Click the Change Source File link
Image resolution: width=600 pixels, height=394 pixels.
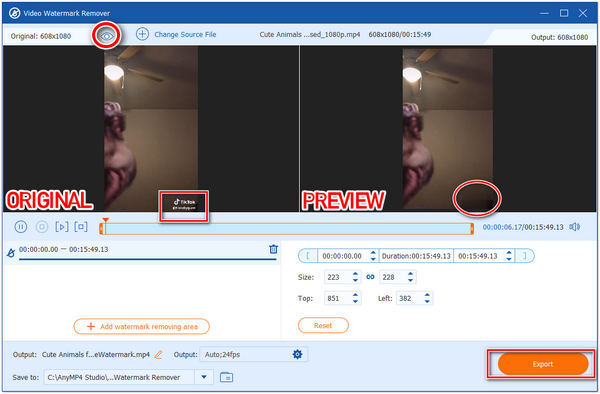click(185, 34)
